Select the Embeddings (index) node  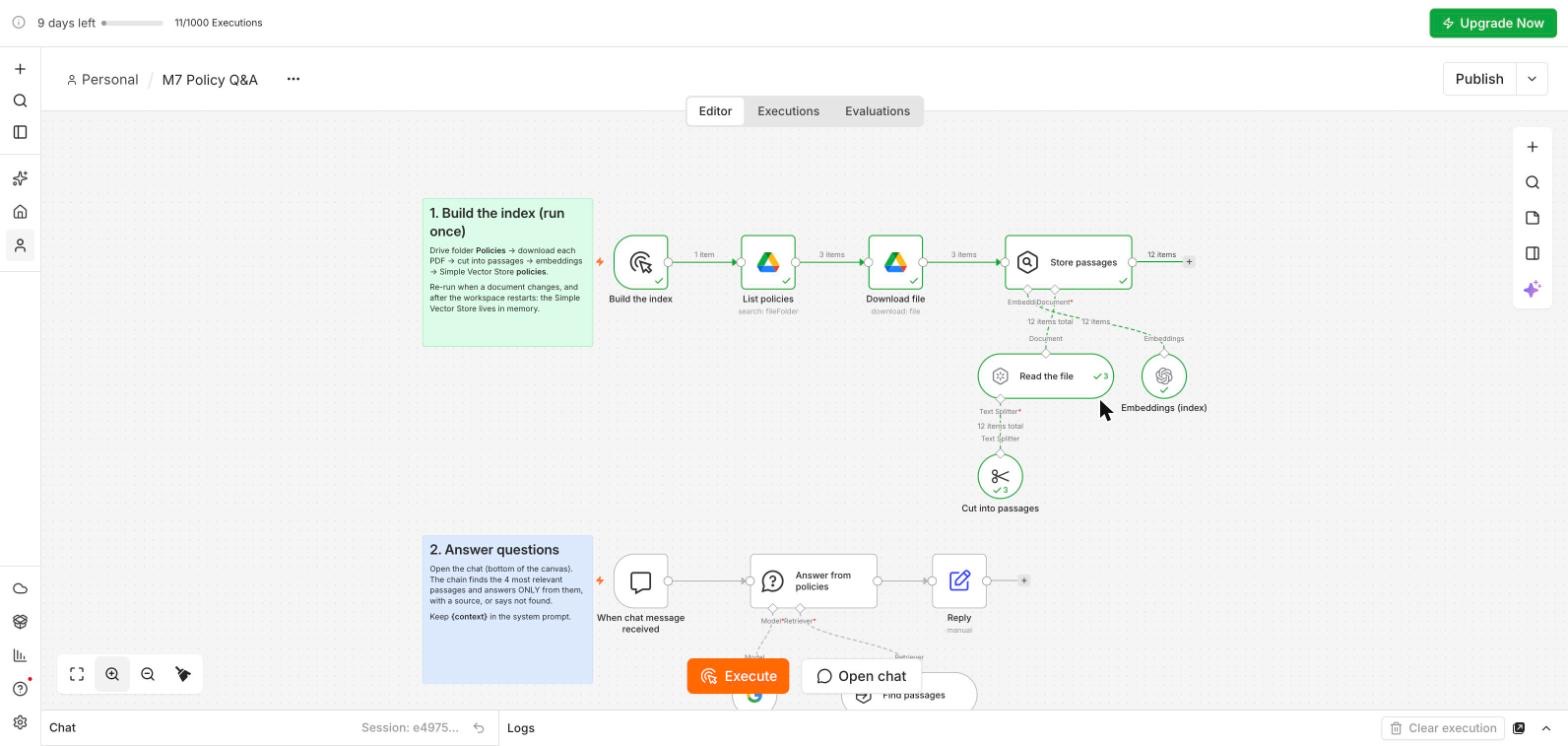[1164, 376]
